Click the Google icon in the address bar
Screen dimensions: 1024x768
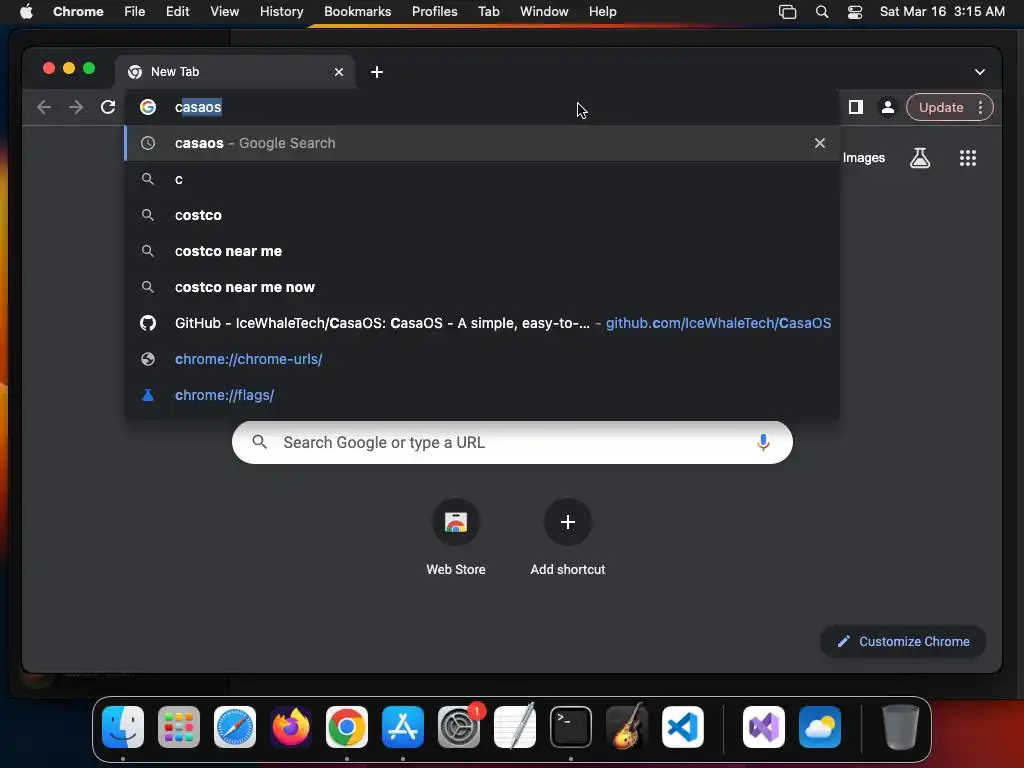tap(148, 107)
